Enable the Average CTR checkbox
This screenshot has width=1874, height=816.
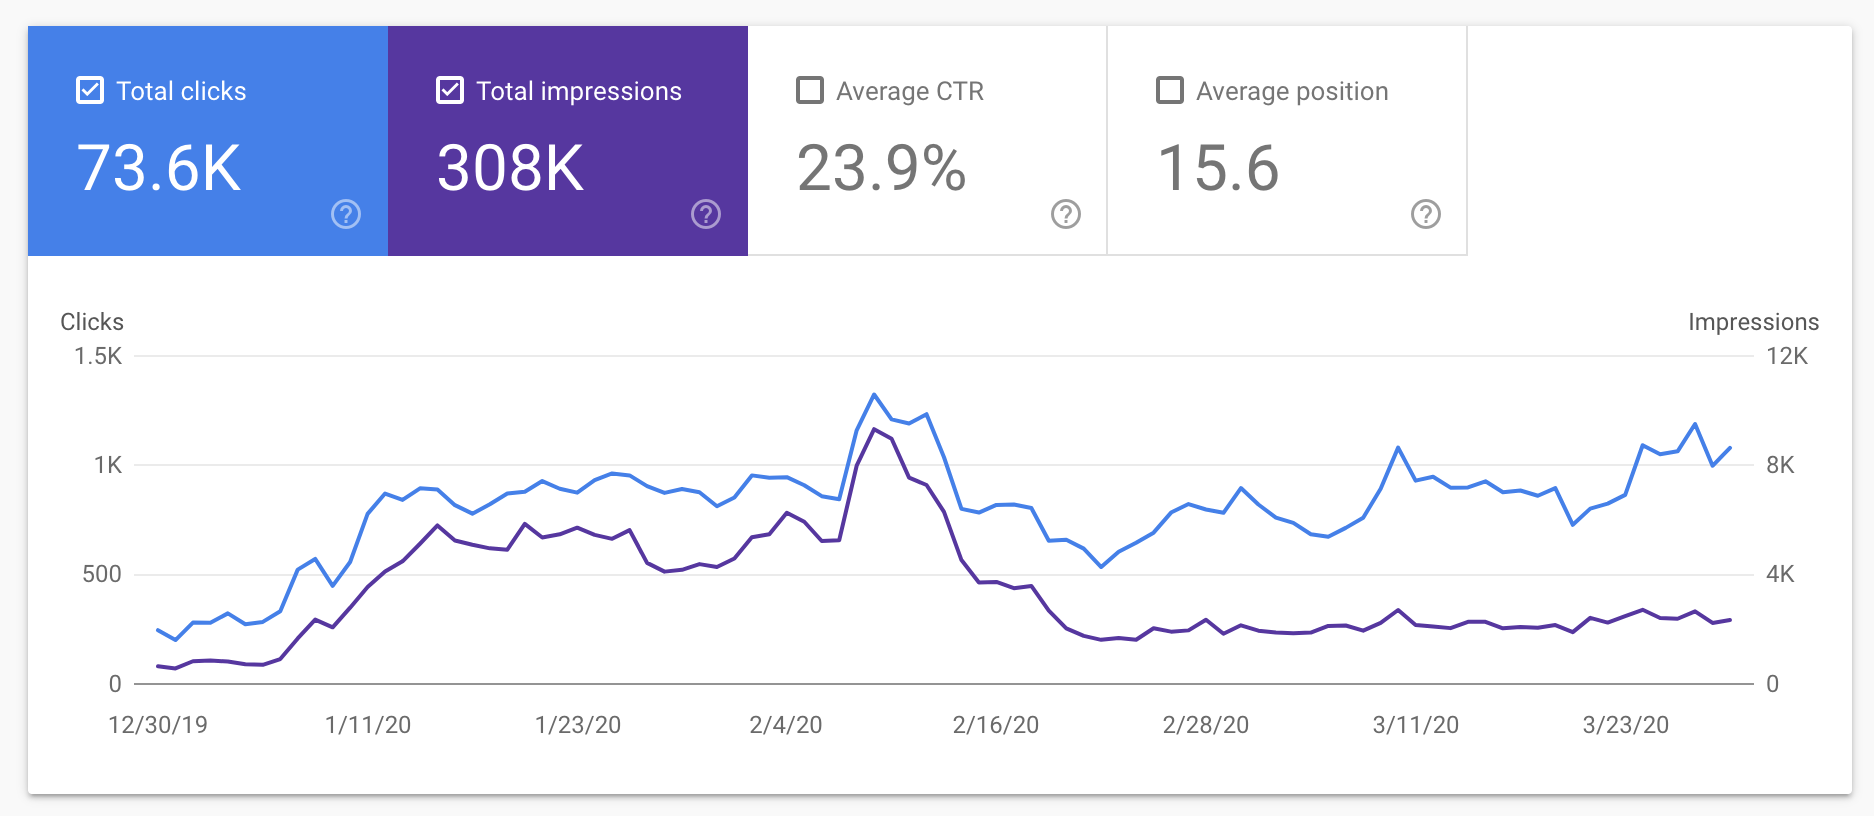pyautogui.click(x=810, y=90)
